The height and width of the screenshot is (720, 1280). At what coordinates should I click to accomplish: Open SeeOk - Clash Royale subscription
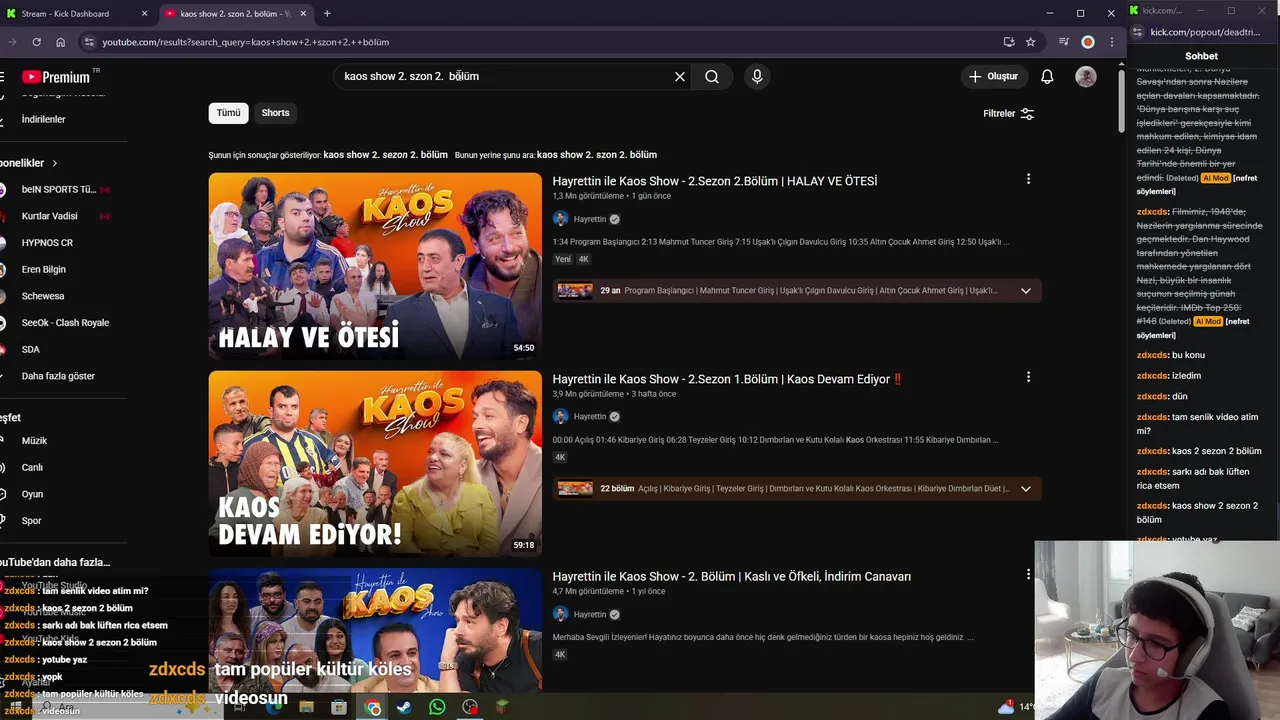[x=65, y=323]
